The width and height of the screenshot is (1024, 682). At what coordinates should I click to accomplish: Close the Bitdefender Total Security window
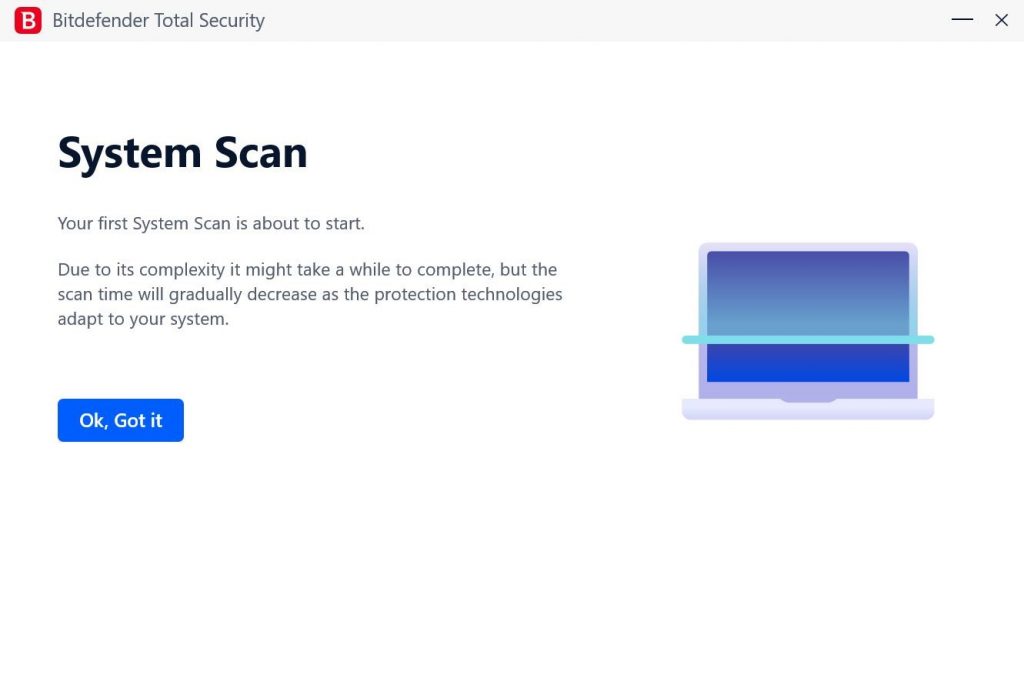point(1002,20)
